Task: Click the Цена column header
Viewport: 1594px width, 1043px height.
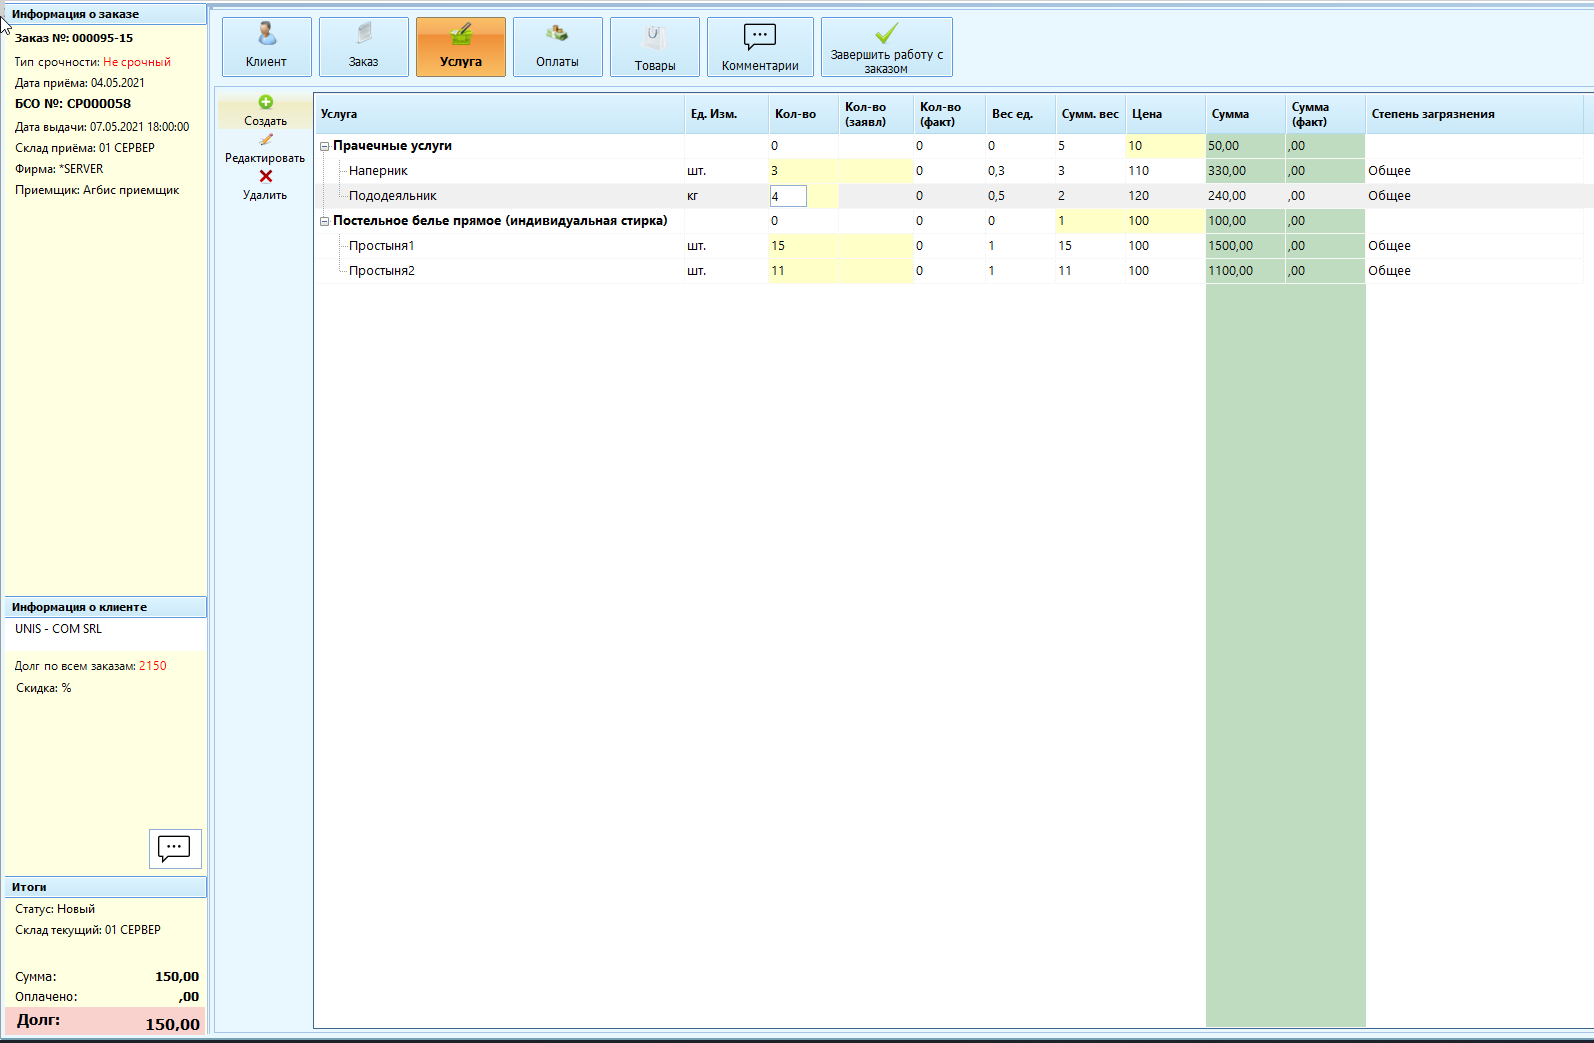Action: (1165, 114)
